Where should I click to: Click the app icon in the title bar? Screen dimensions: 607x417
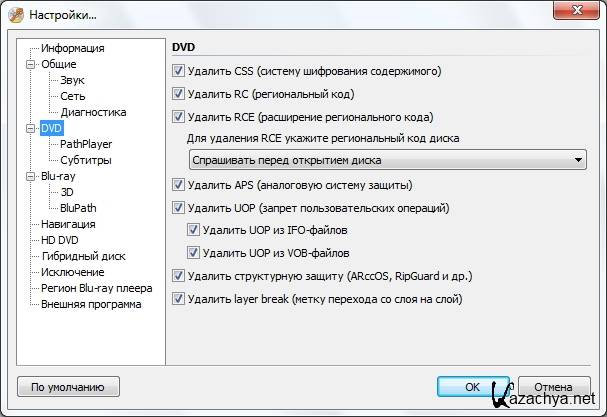pyautogui.click(x=16, y=14)
